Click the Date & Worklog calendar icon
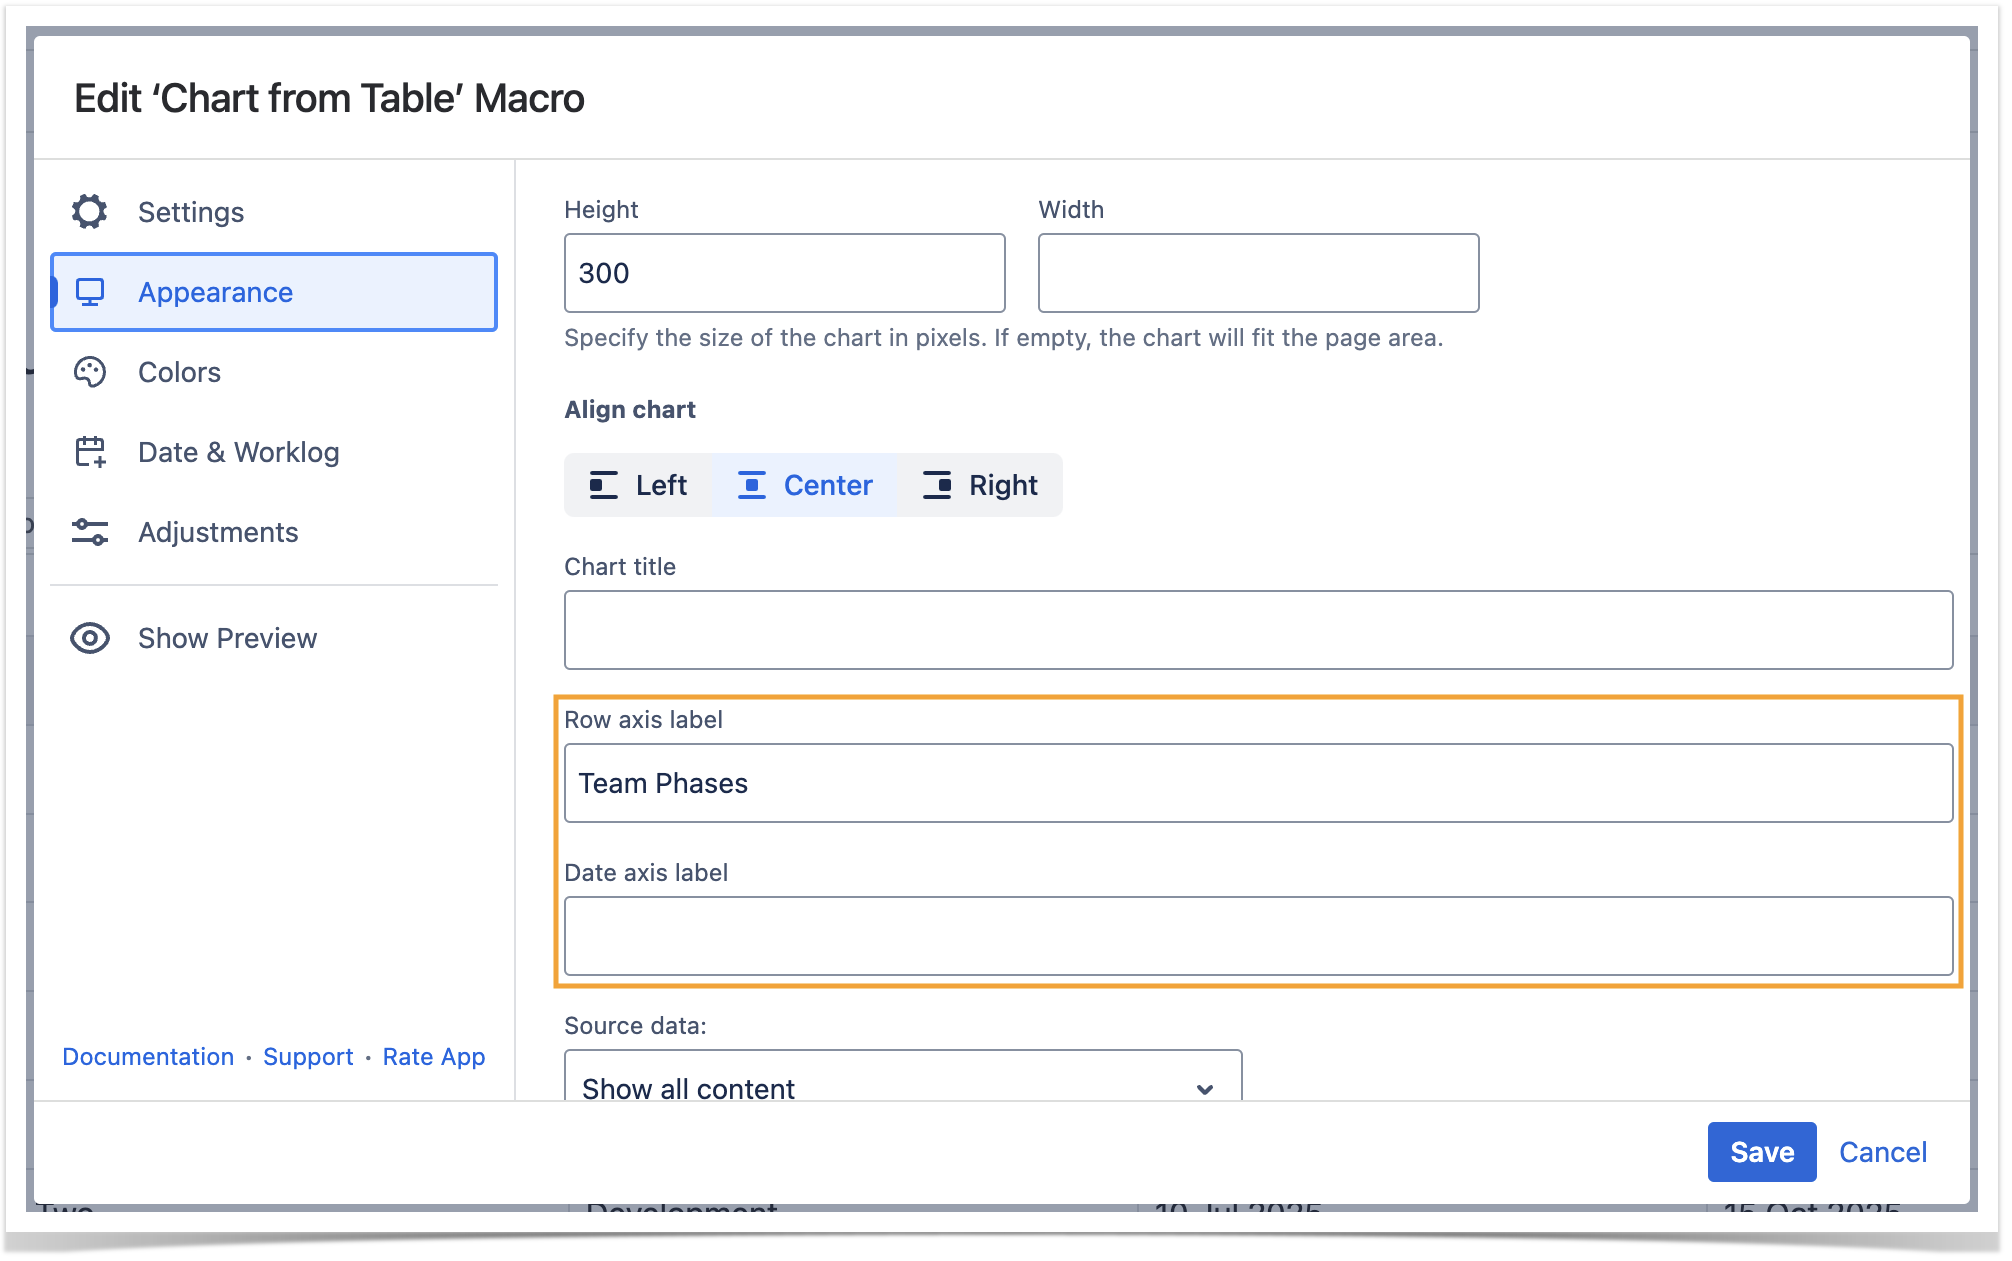The image size is (2012, 1261). point(90,452)
